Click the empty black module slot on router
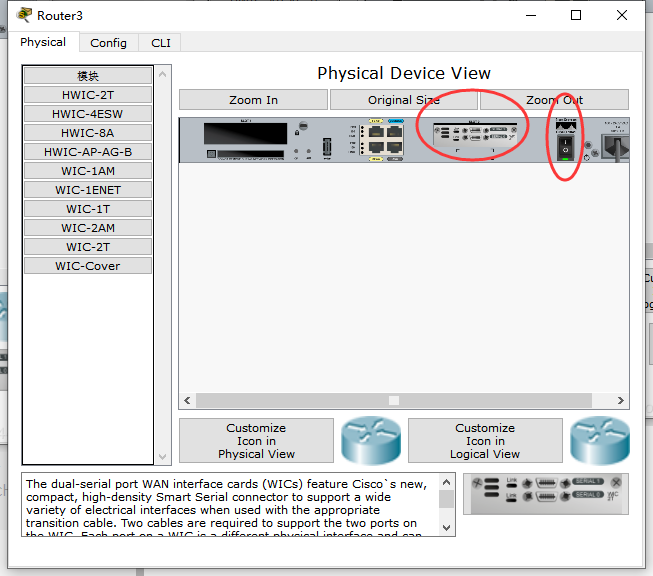 (245, 134)
